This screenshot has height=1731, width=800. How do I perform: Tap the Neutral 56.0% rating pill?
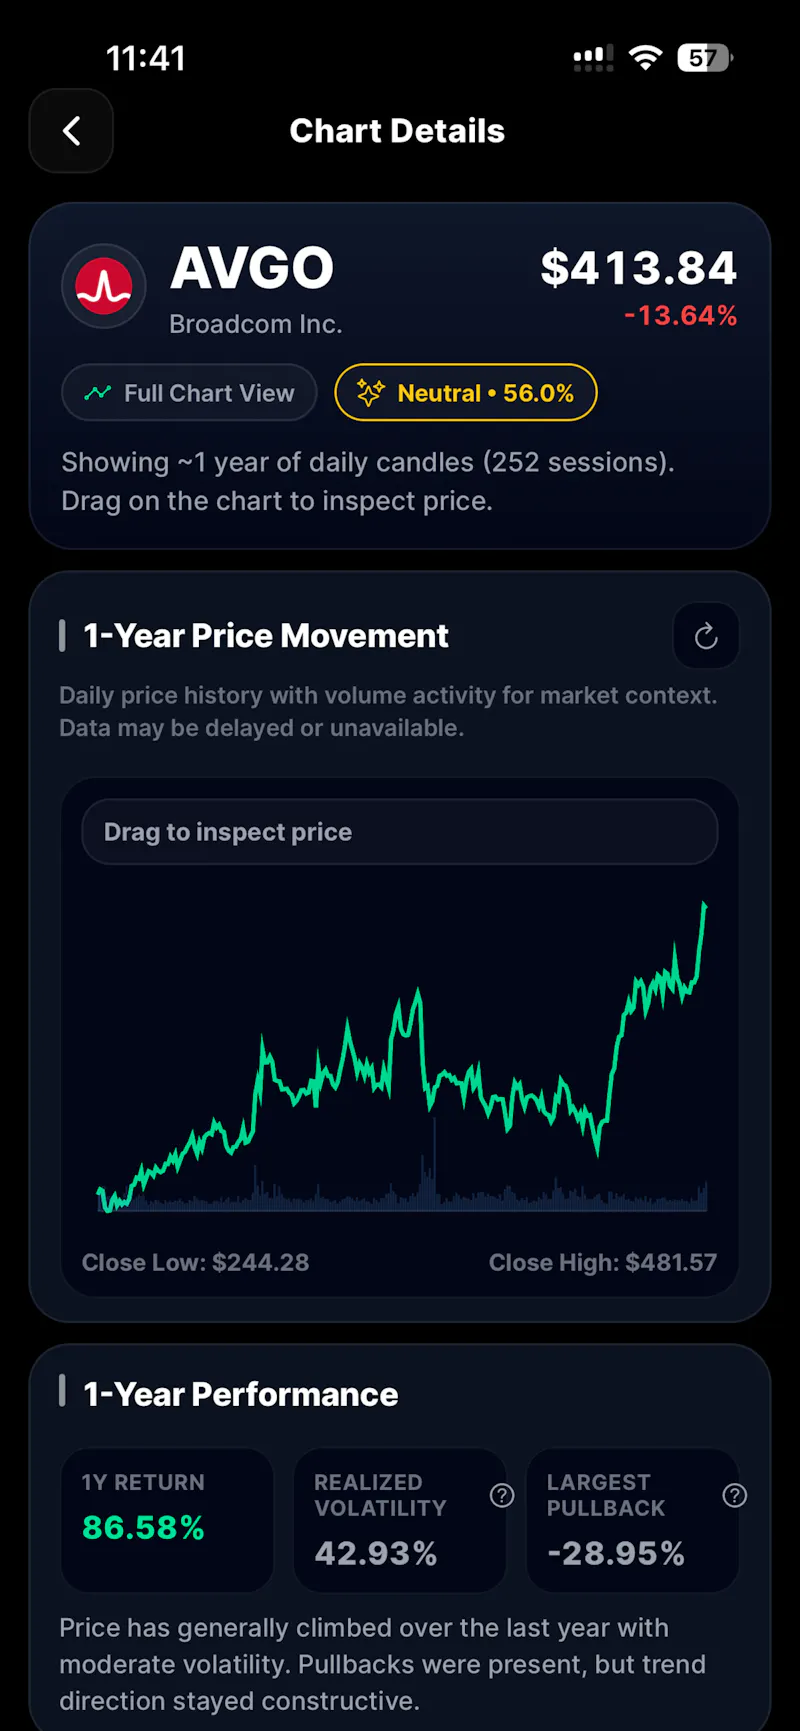[466, 393]
